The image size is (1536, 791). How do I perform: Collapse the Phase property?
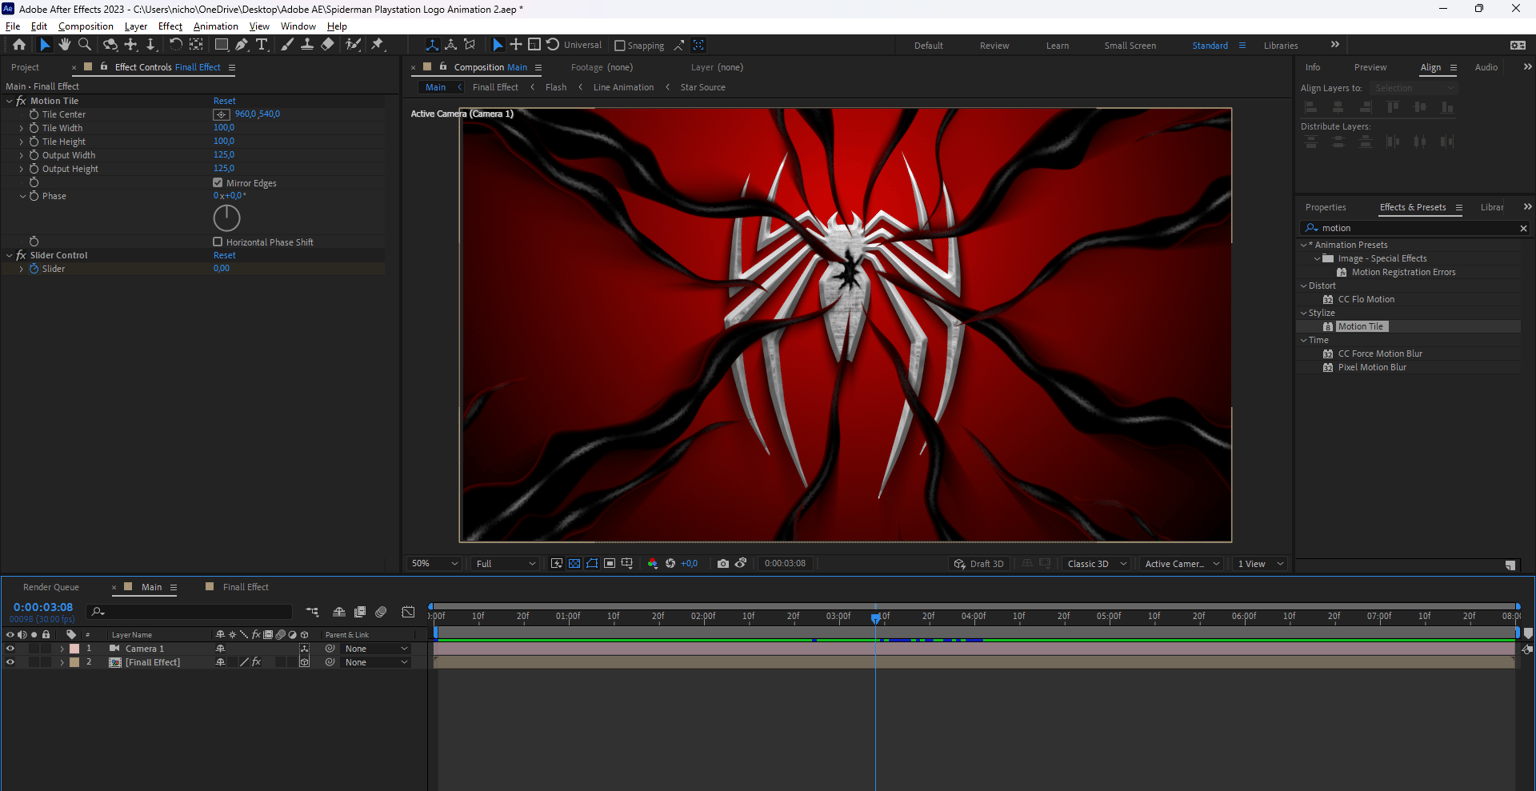[x=22, y=196]
